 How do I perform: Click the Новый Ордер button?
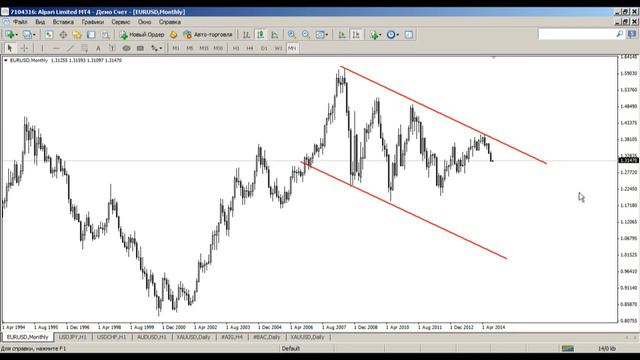tap(142, 35)
